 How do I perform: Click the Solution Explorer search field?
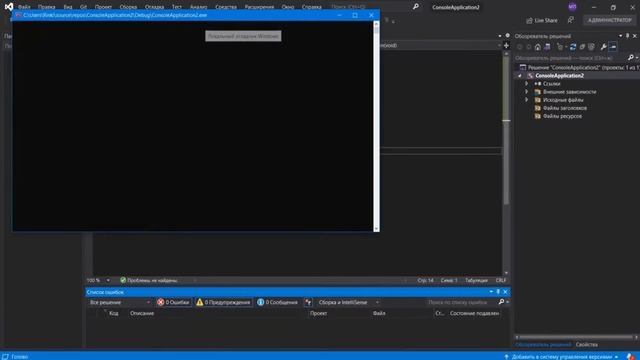(571, 58)
